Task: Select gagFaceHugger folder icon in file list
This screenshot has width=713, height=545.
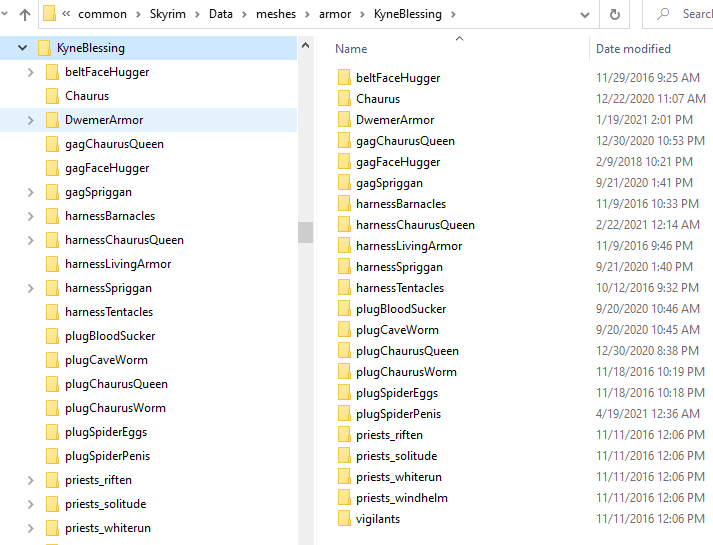Action: (344, 161)
